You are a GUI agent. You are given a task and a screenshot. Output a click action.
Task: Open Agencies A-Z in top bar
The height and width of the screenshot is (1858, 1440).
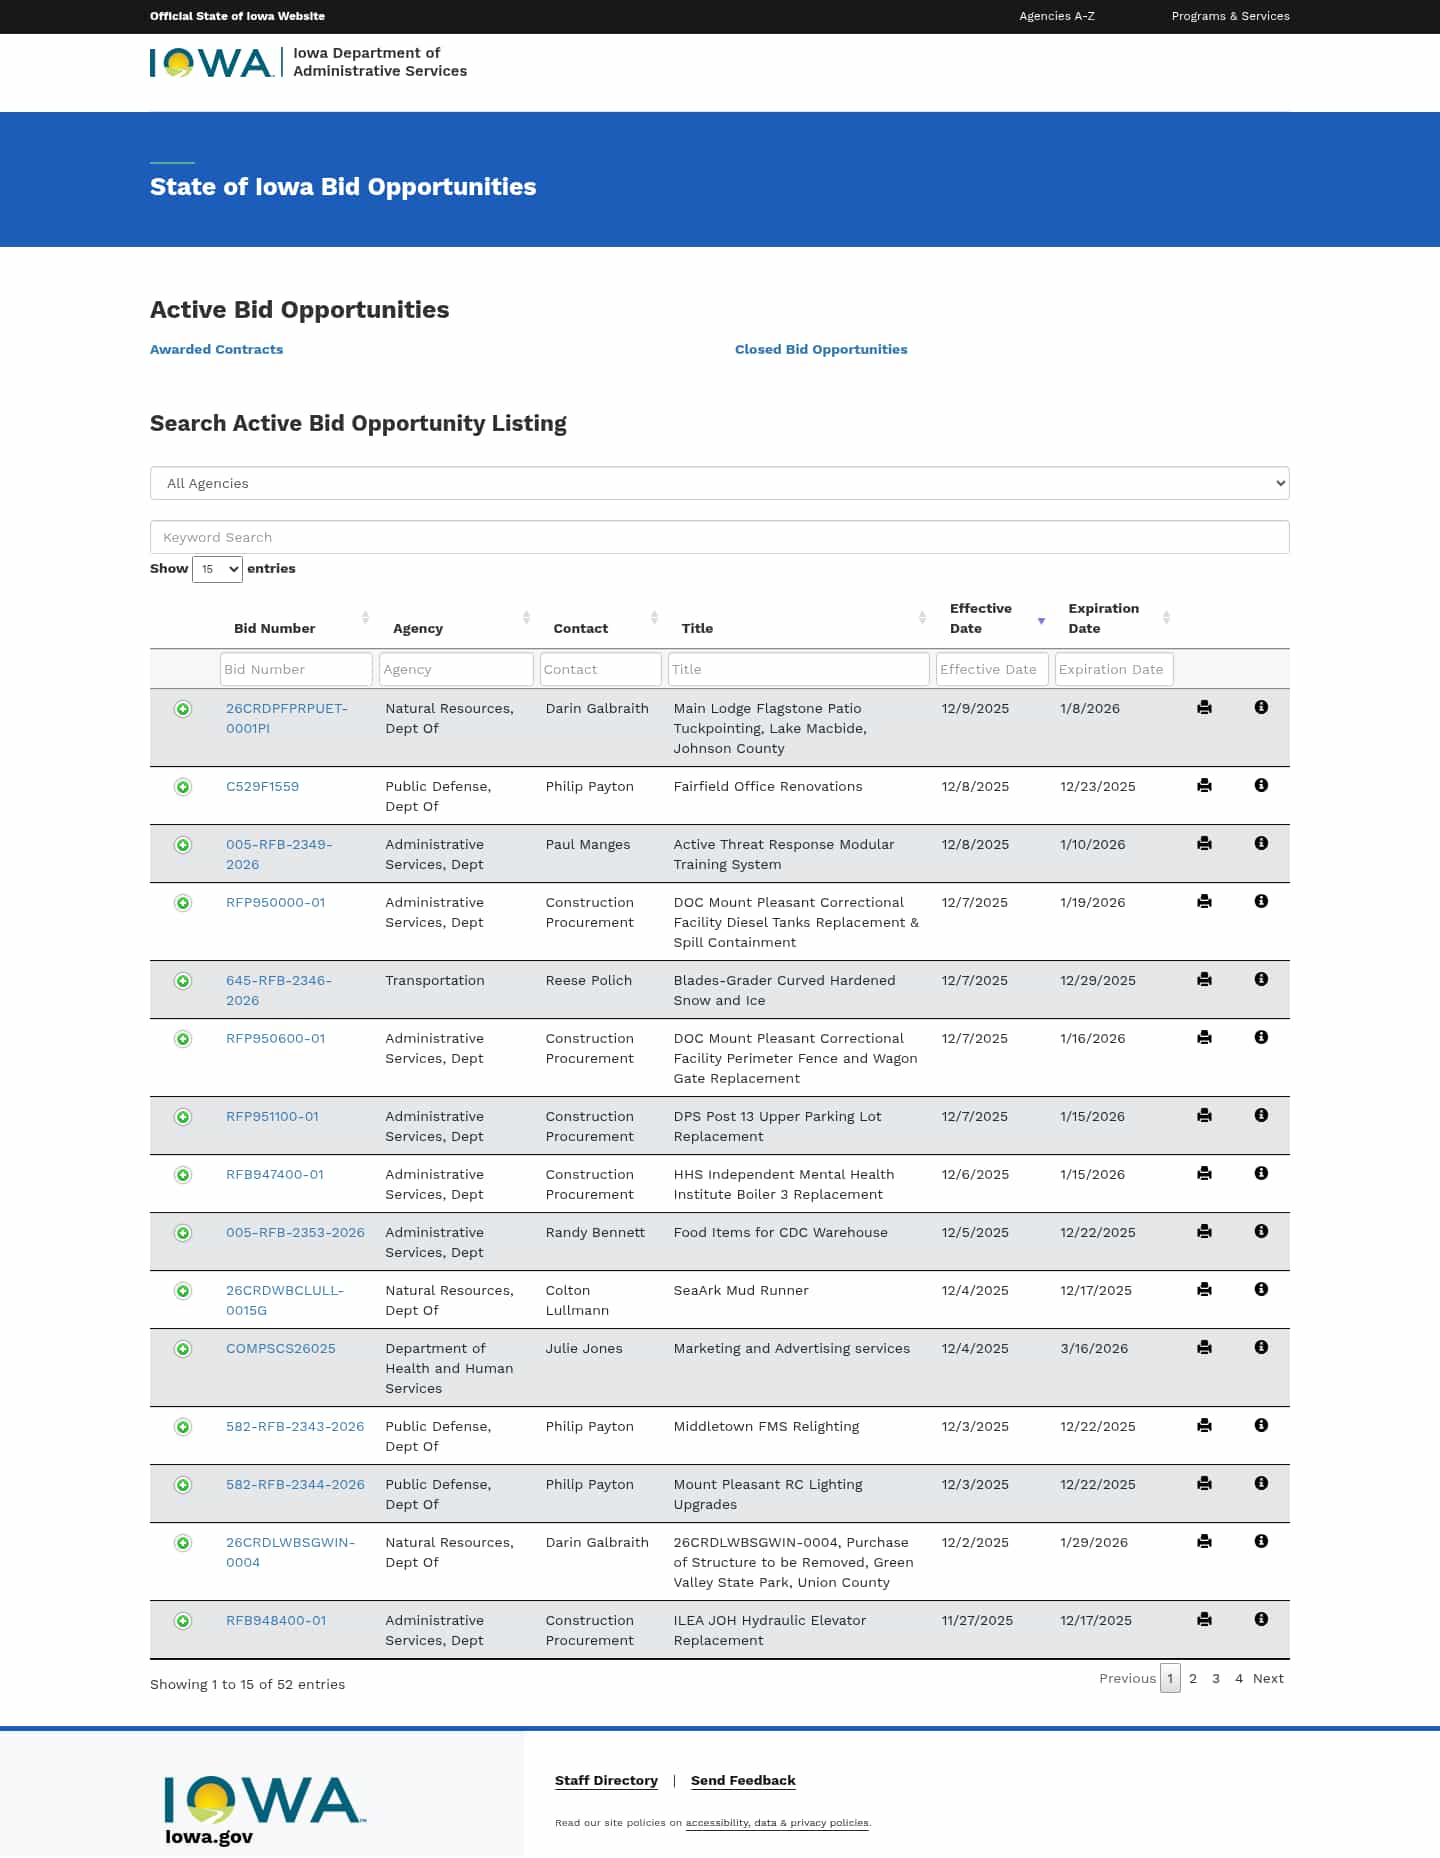pos(1056,16)
